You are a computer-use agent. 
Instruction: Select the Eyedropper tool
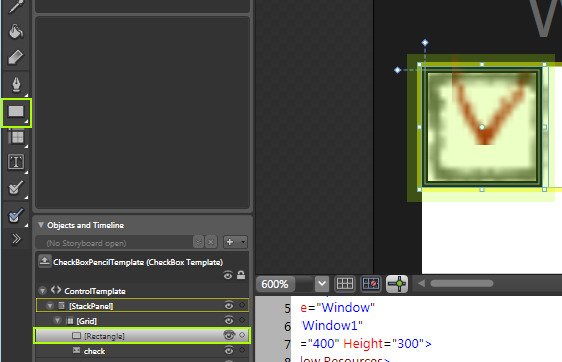pos(15,6)
